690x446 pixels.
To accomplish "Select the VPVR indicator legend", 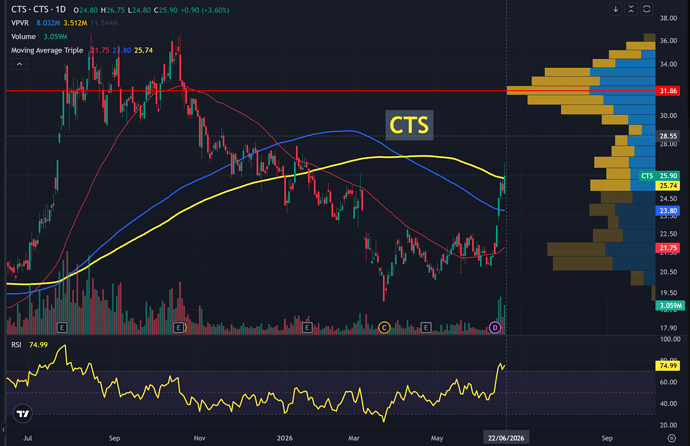I will click(20, 23).
